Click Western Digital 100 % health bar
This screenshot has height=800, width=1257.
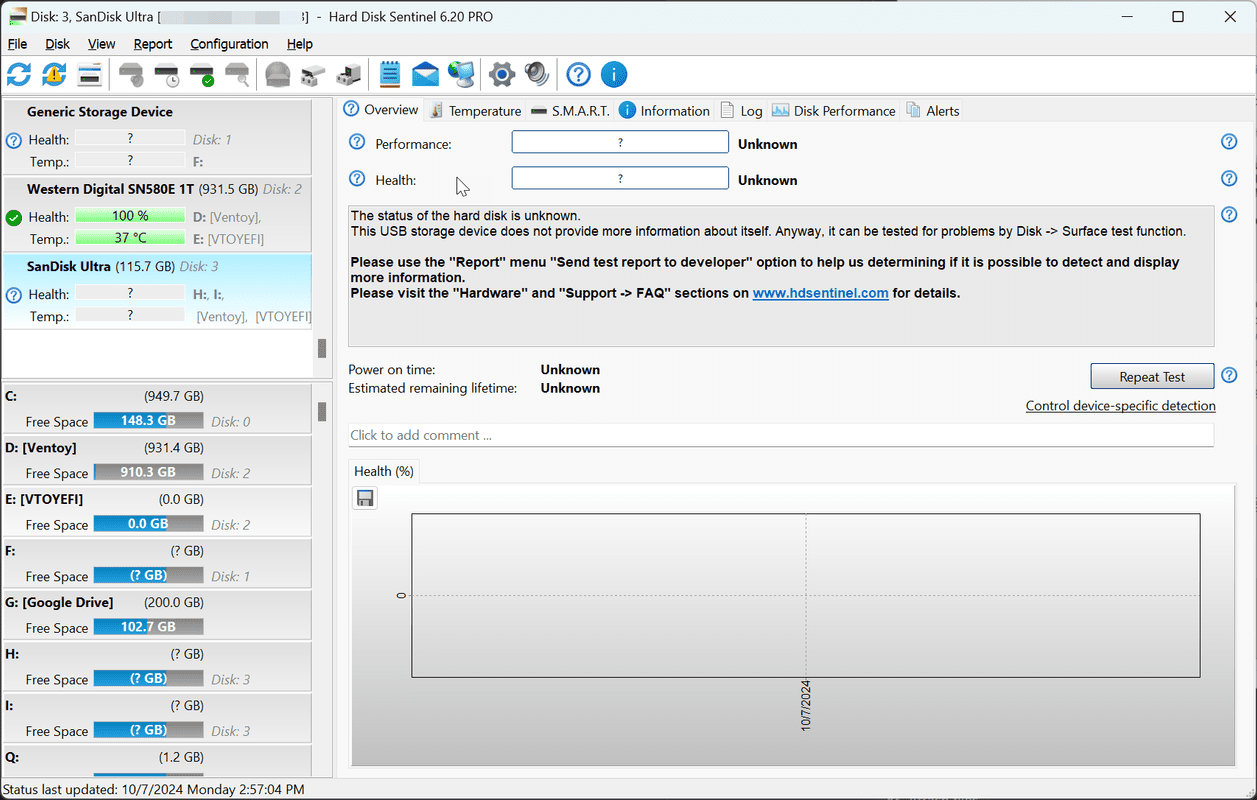point(130,216)
